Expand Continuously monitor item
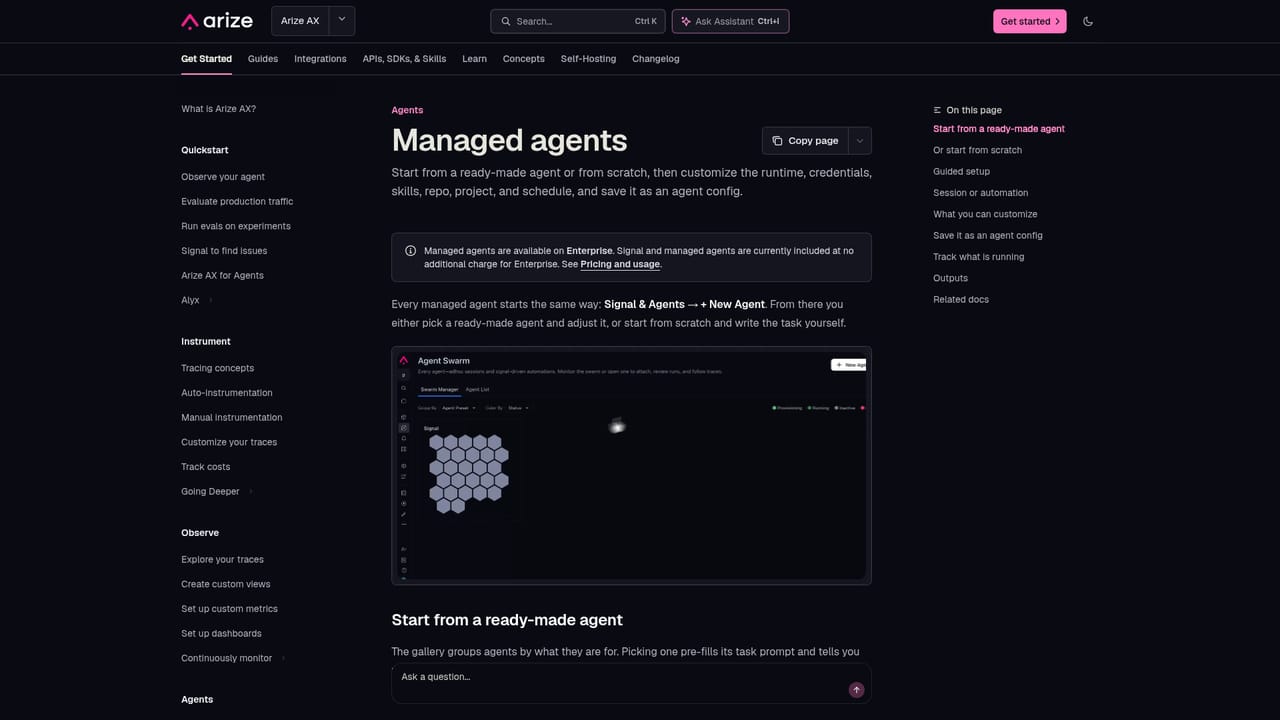Image resolution: width=1280 pixels, height=720 pixels. coord(233,658)
